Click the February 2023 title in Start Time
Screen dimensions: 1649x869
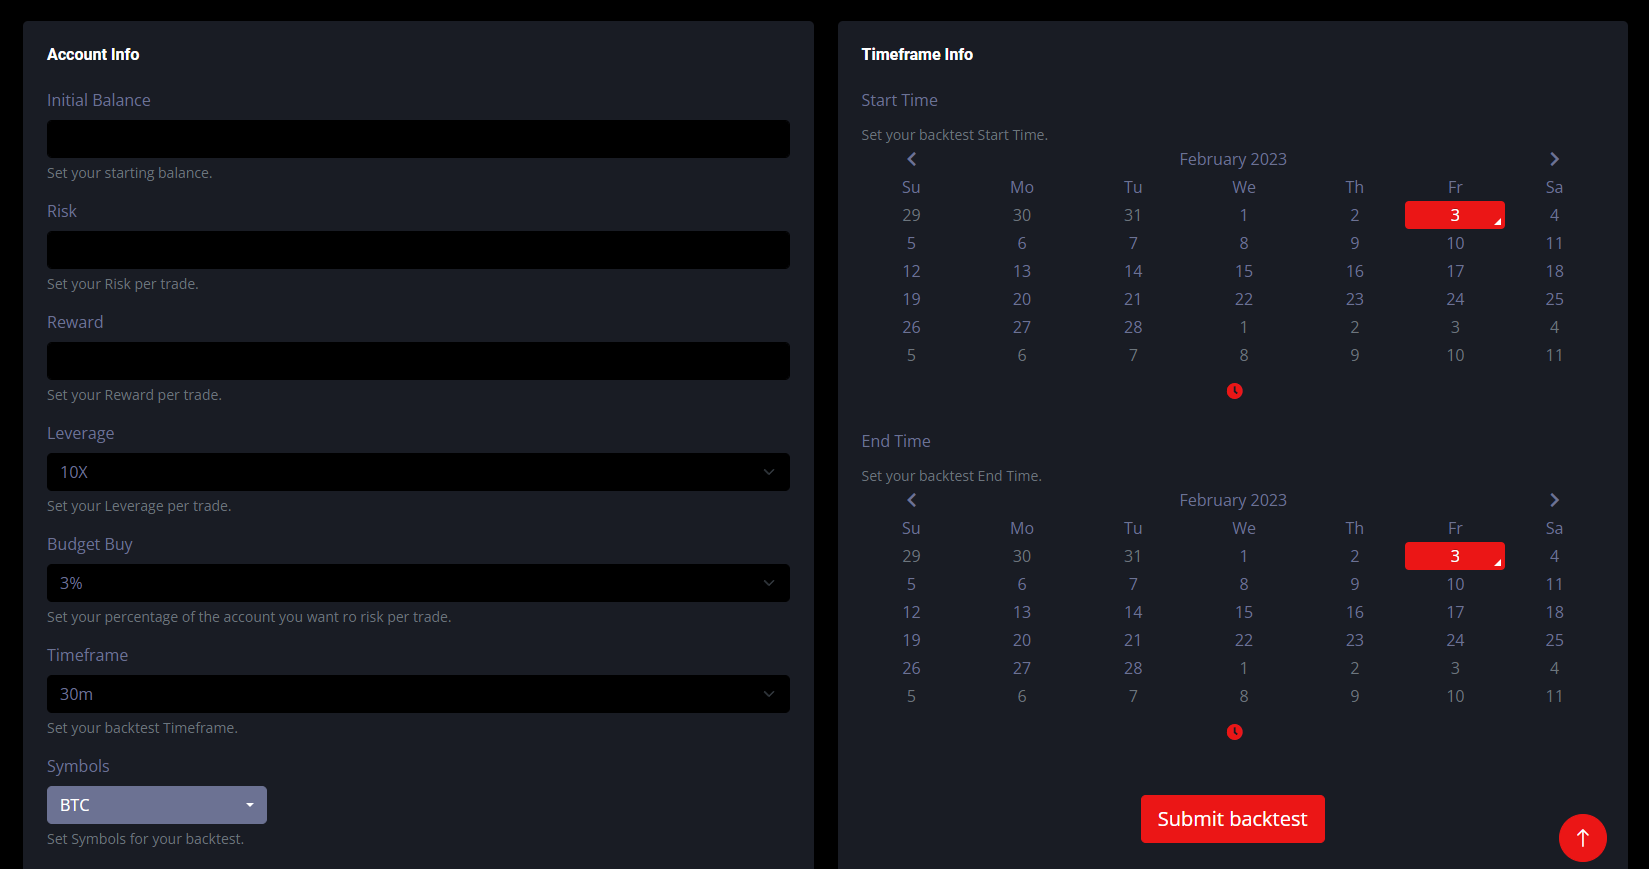pyautogui.click(x=1232, y=159)
